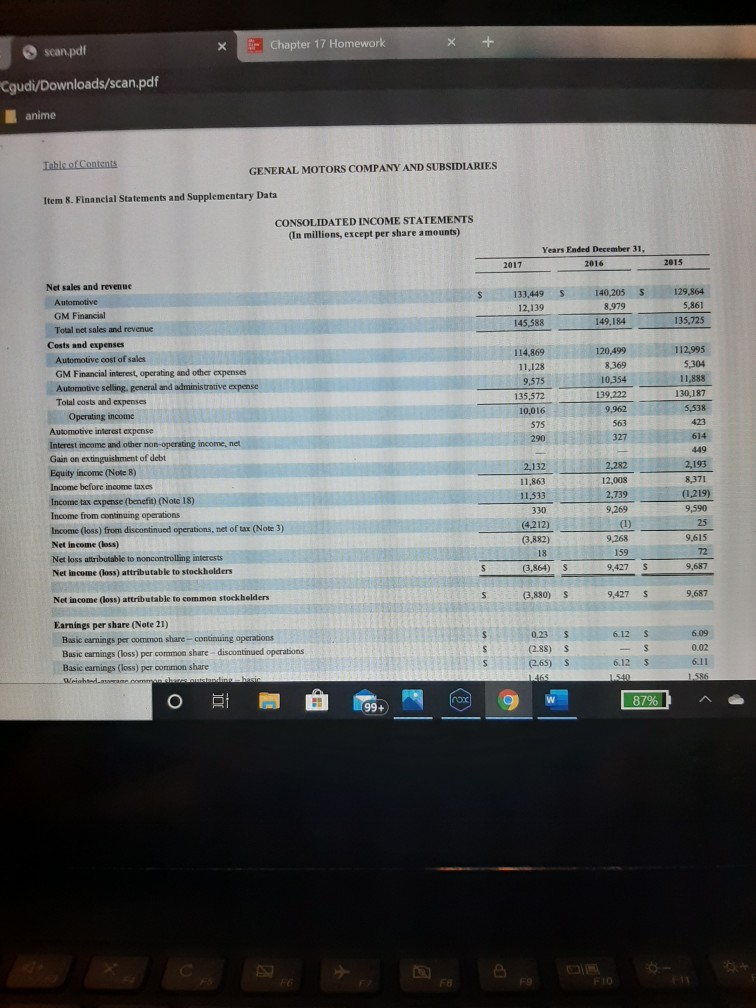Screen dimensions: 756x1008
Task: Click the OneDrive cloud tray icon
Action: coord(738,700)
